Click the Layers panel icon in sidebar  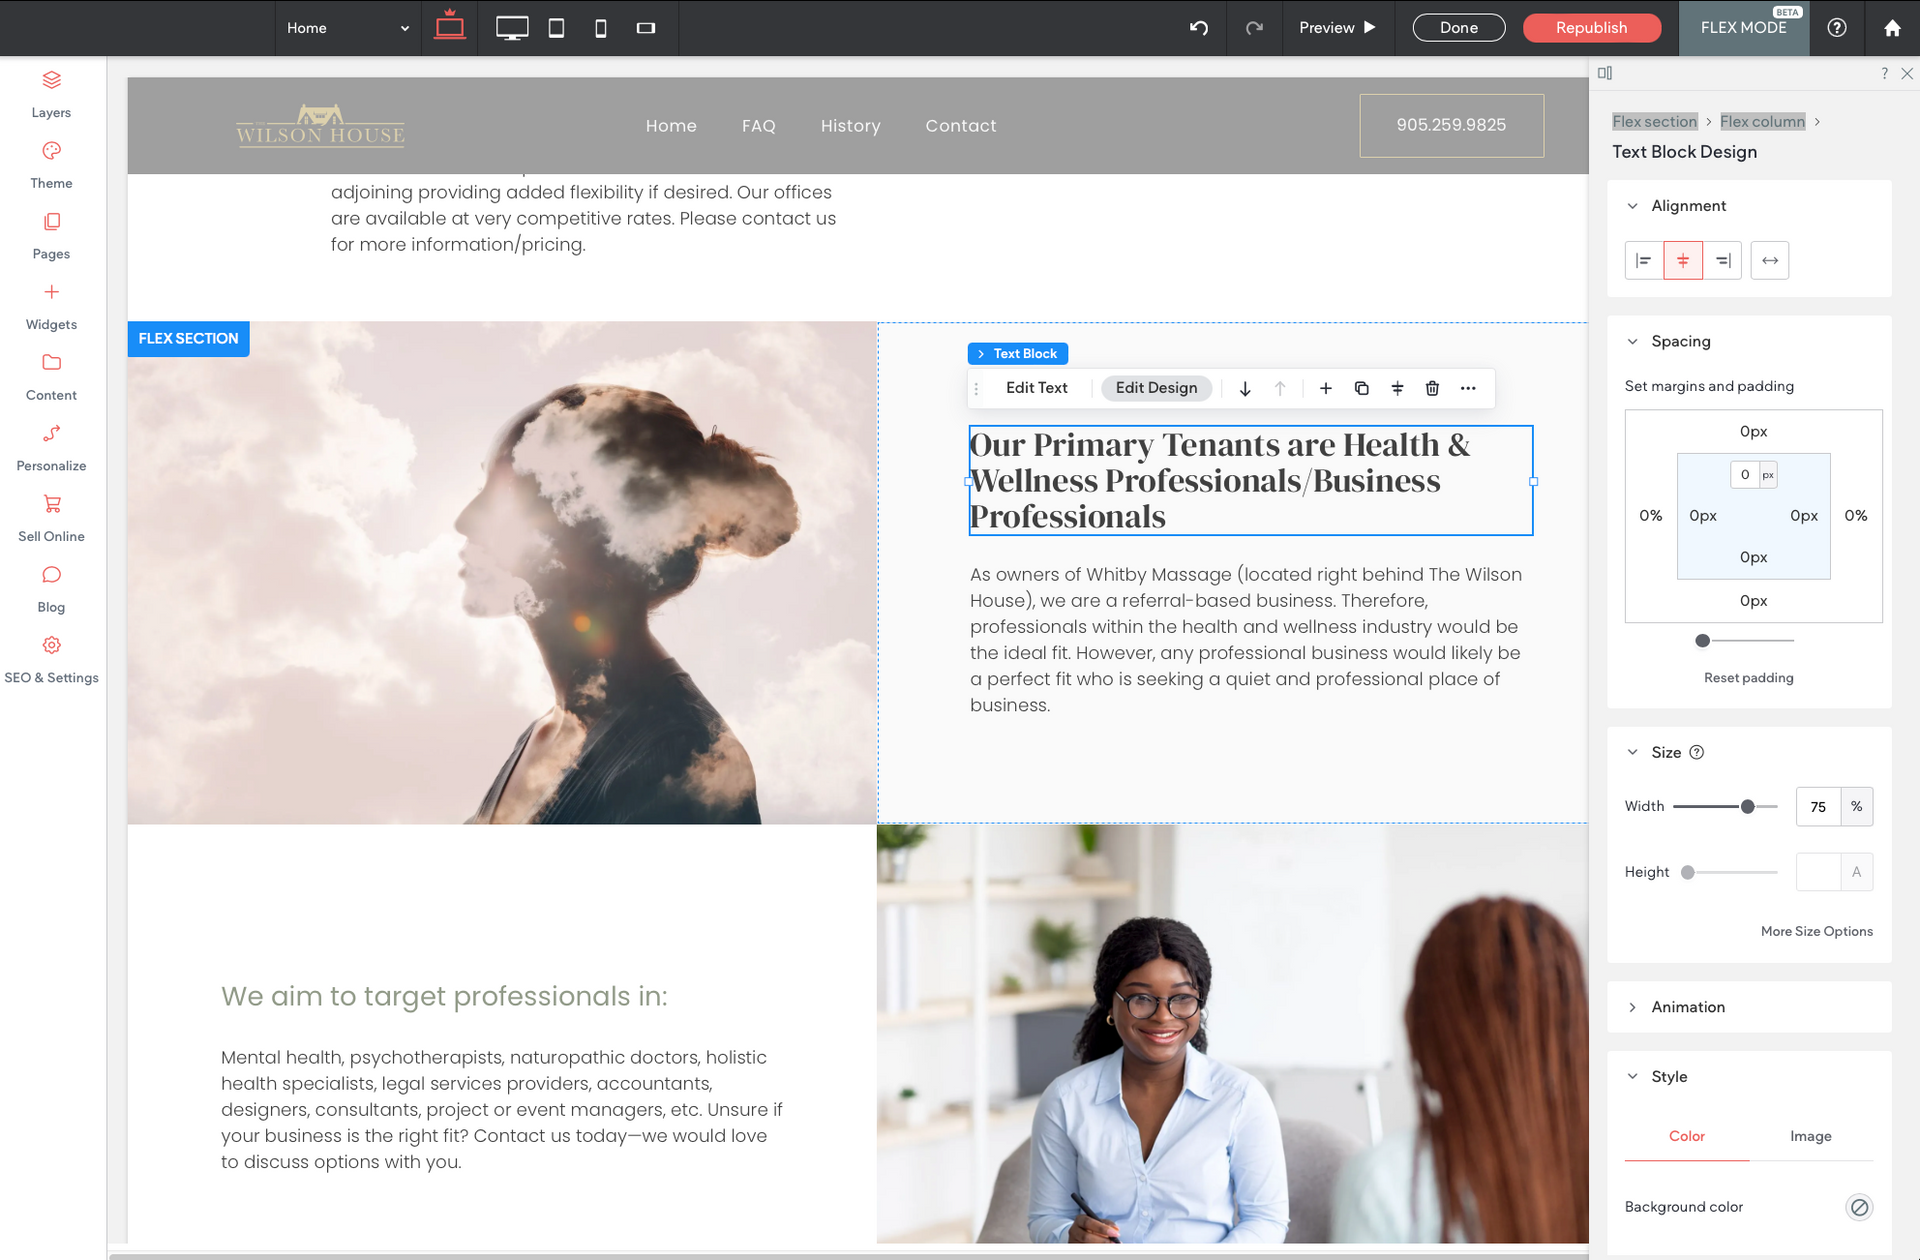click(52, 79)
